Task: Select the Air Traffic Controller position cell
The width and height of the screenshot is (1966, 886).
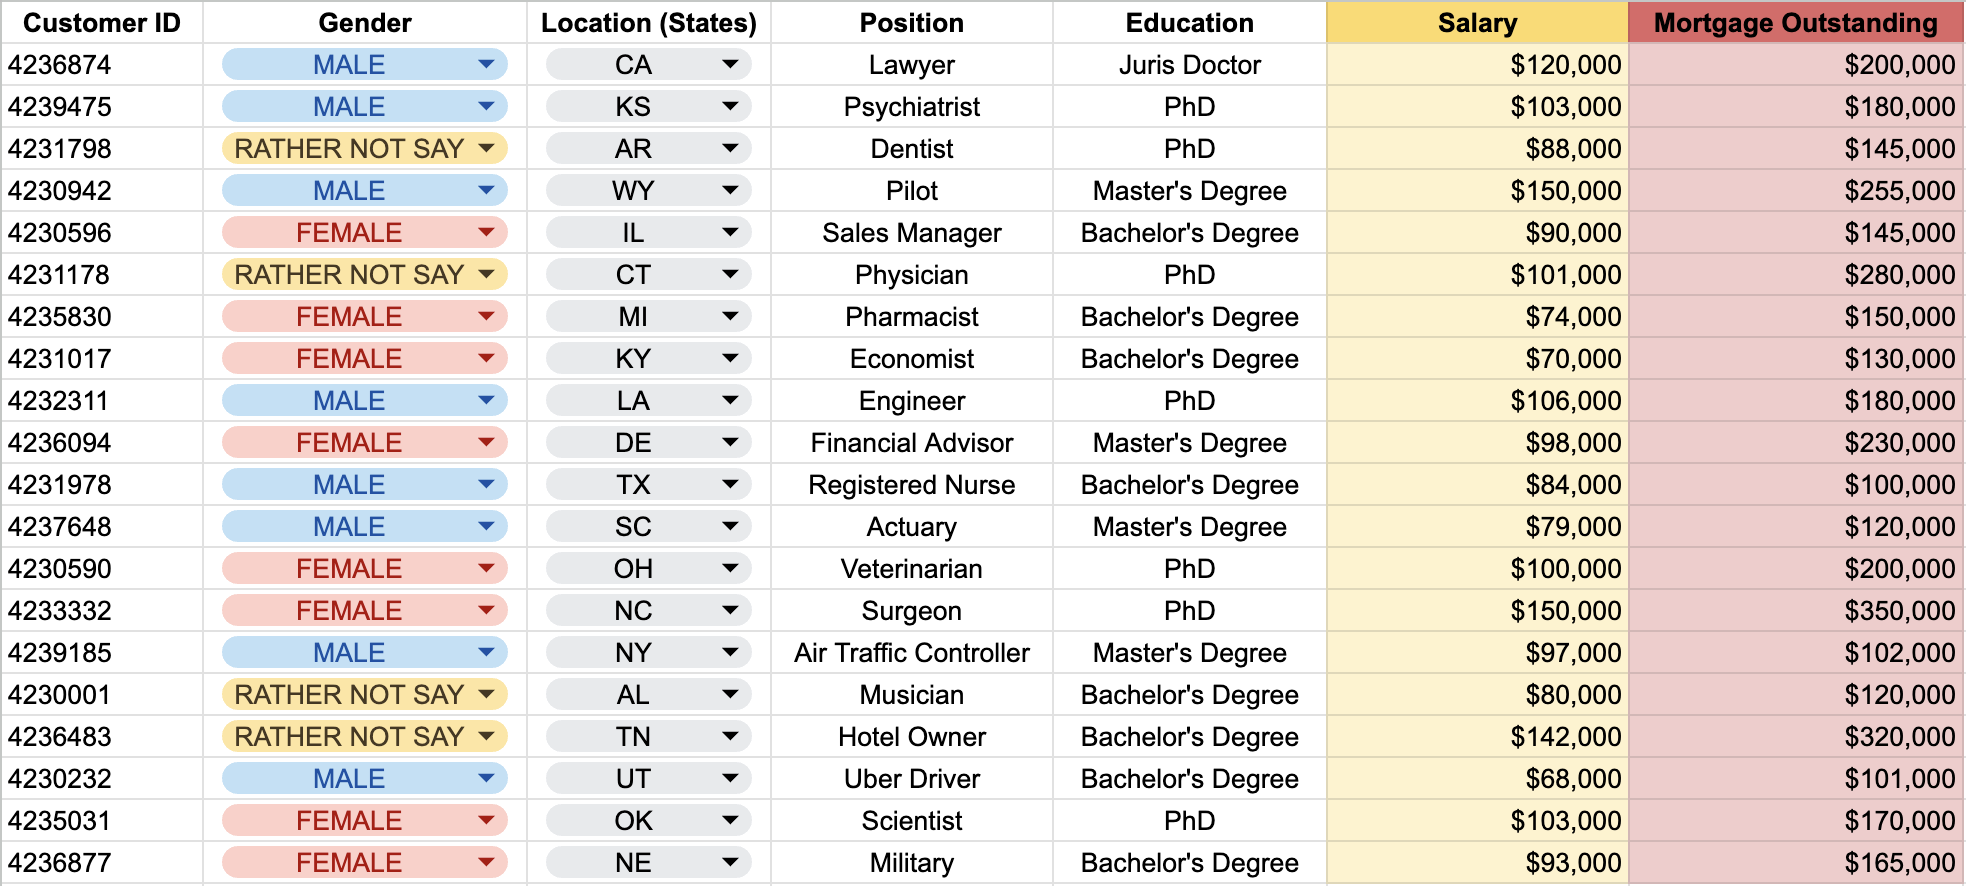Action: point(912,652)
